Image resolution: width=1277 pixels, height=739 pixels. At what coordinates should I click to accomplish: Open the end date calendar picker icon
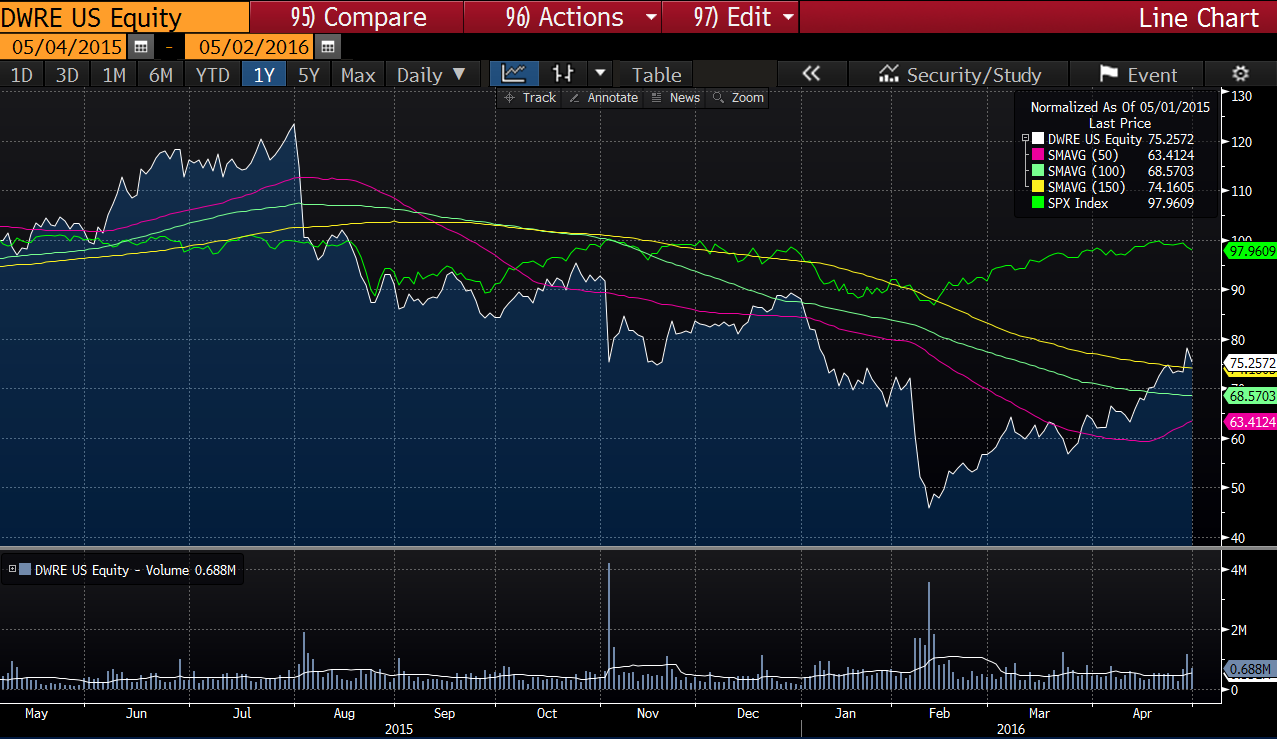328,47
